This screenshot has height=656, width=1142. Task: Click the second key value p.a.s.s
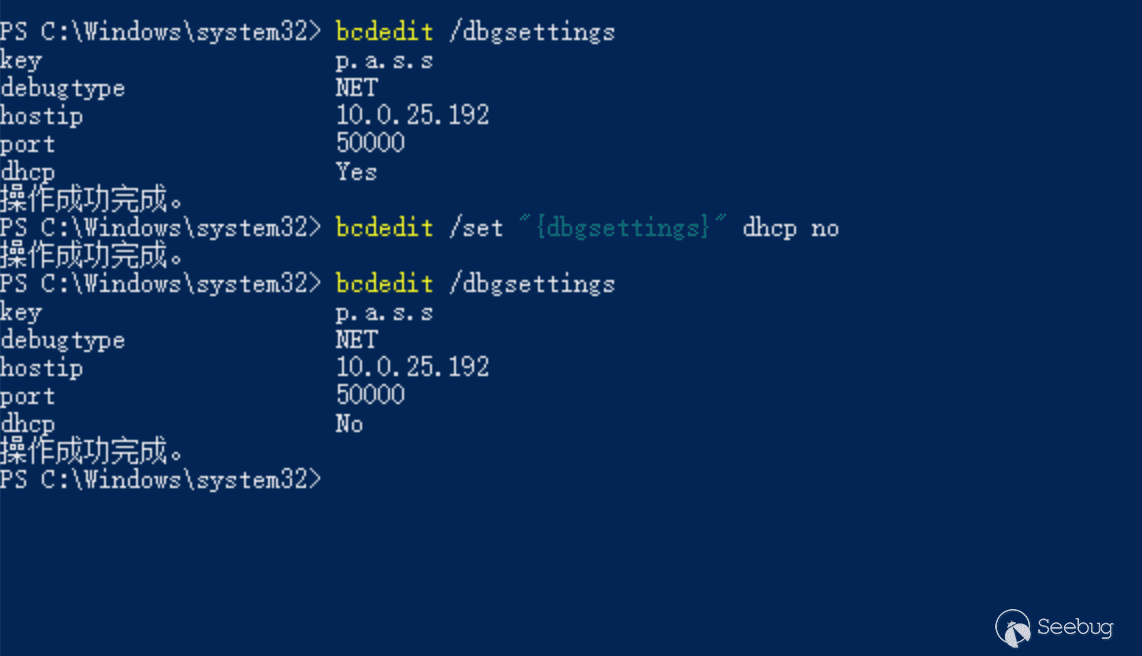384,313
